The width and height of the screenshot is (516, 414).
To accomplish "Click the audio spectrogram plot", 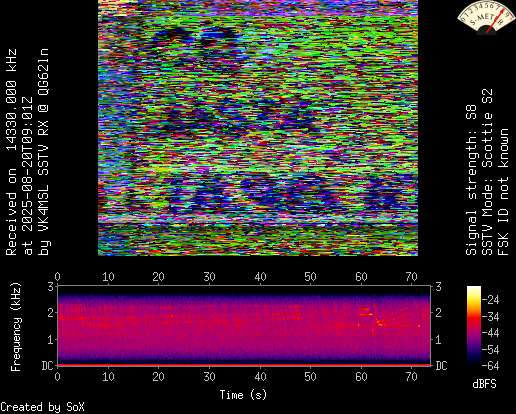I will click(244, 326).
